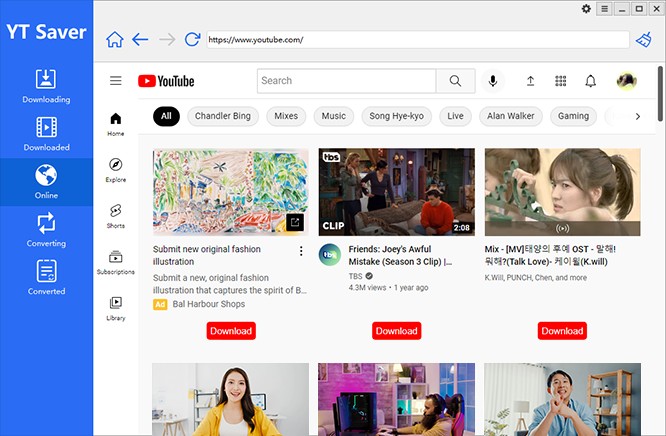The width and height of the screenshot is (666, 436).
Task: Click '4.3M views • 1 year ago' text
Action: (x=388, y=288)
